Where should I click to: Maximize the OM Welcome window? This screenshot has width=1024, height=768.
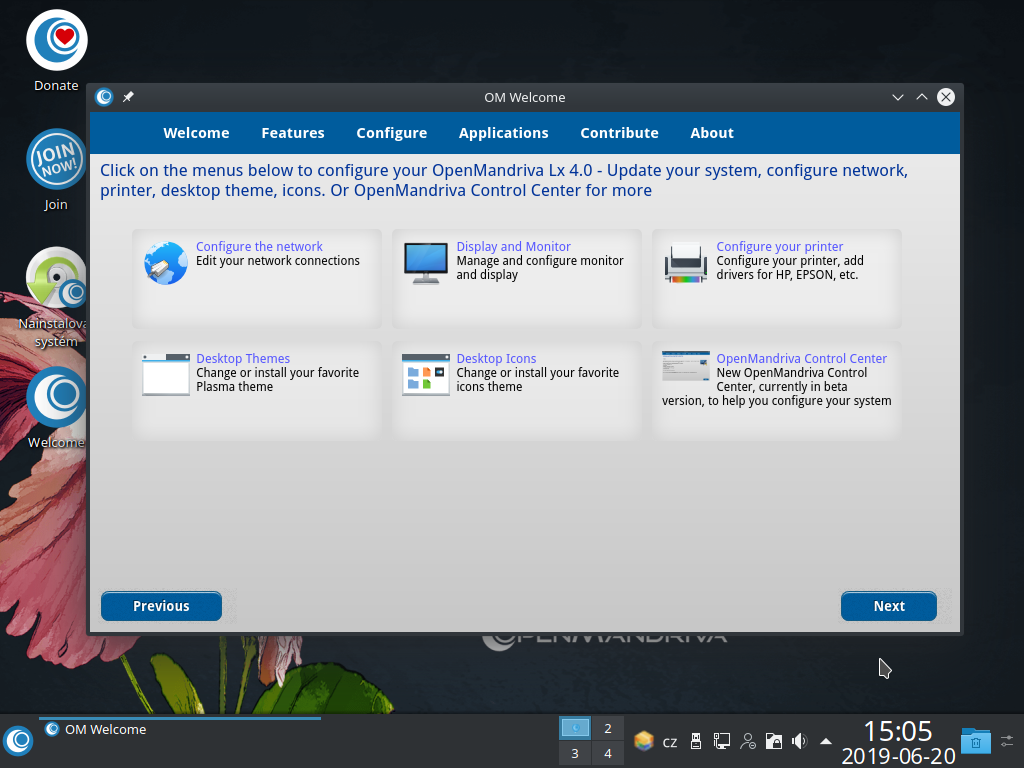click(921, 97)
